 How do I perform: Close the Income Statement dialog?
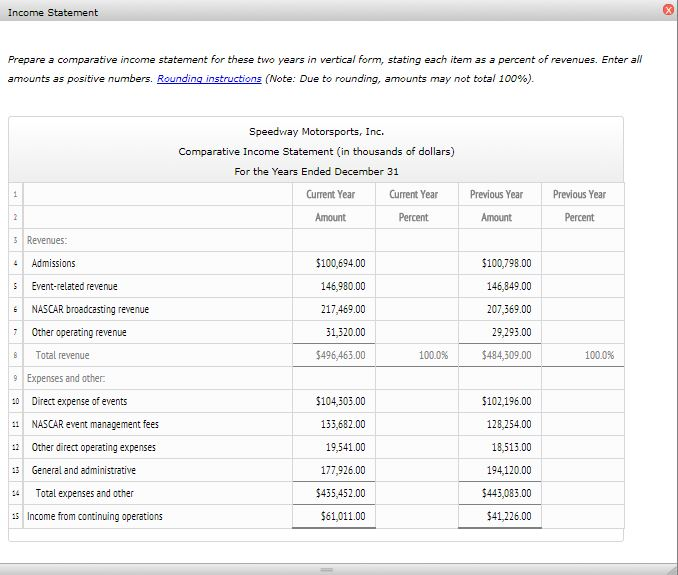click(668, 10)
